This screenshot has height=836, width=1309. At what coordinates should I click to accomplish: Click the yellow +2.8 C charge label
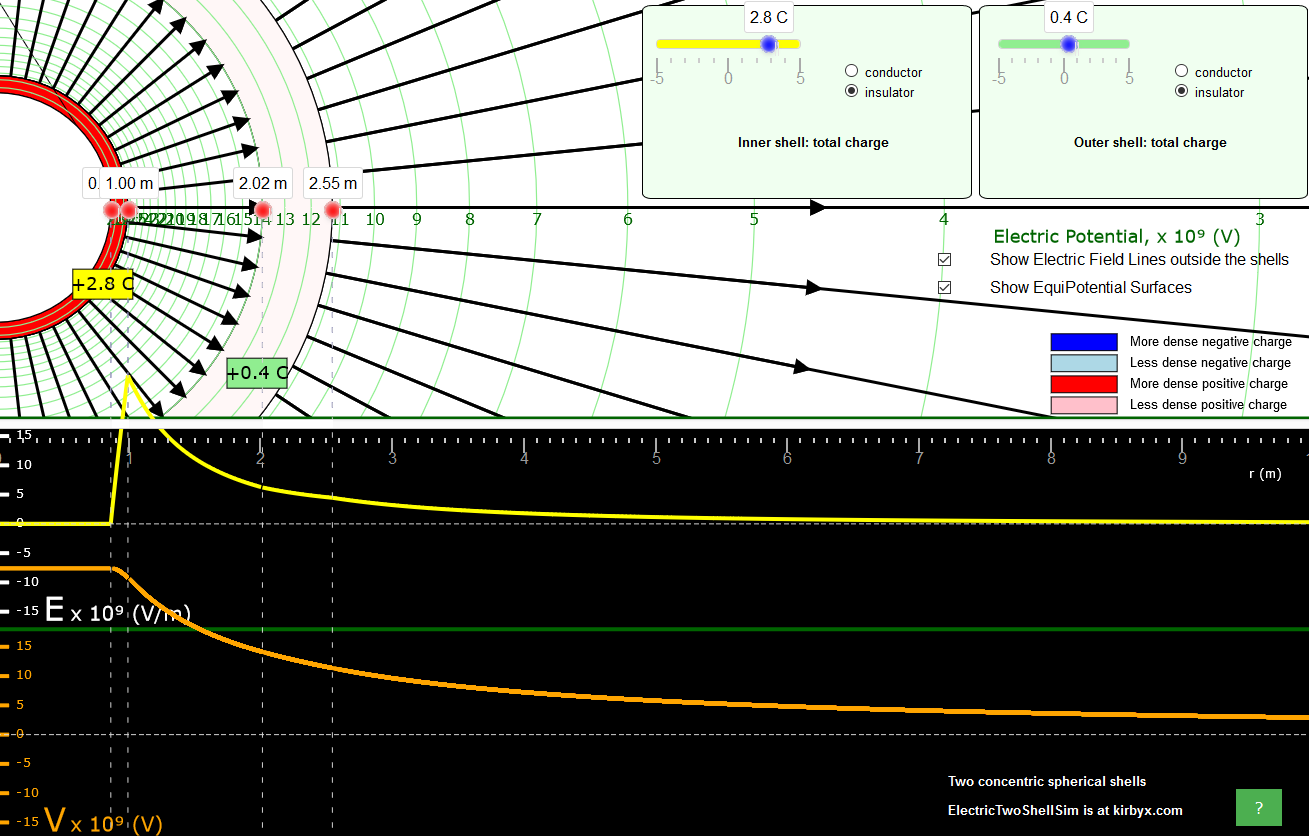103,284
